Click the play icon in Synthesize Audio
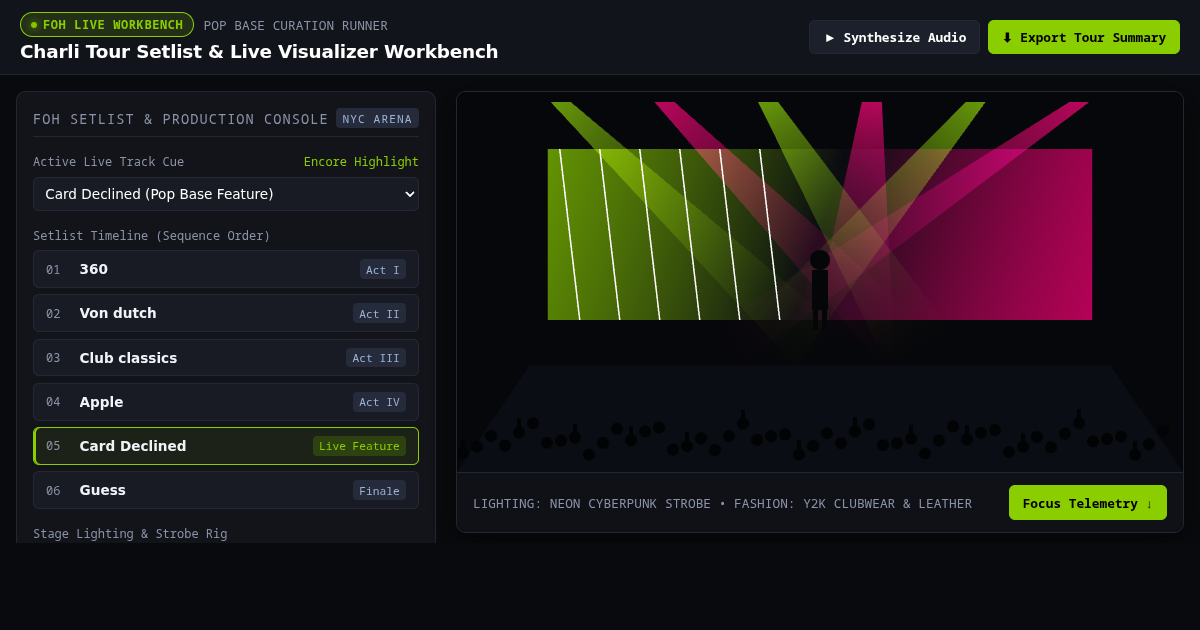The width and height of the screenshot is (1200, 630). [830, 37]
